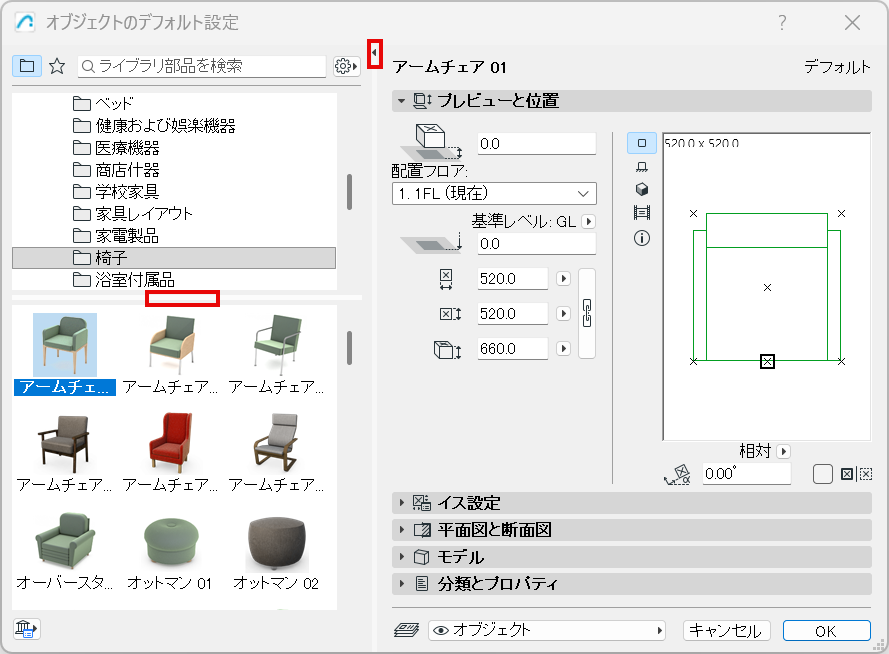Switch to folder view icon

(27, 66)
